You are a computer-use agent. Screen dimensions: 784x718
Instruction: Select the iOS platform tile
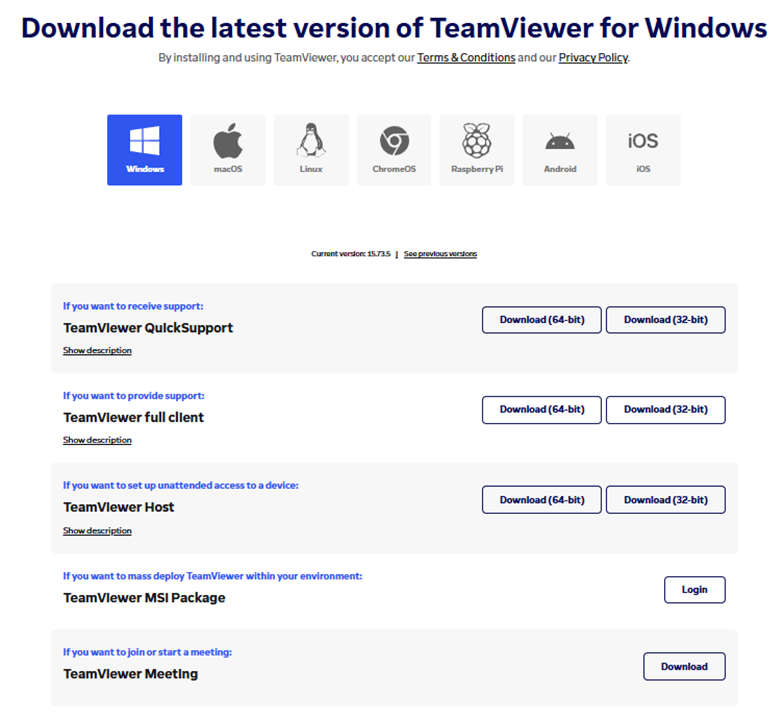643,150
